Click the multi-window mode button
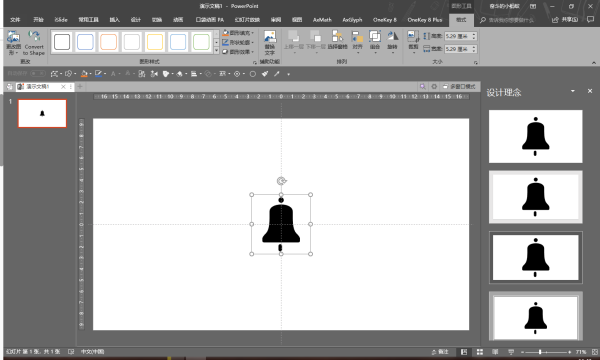 click(x=459, y=87)
